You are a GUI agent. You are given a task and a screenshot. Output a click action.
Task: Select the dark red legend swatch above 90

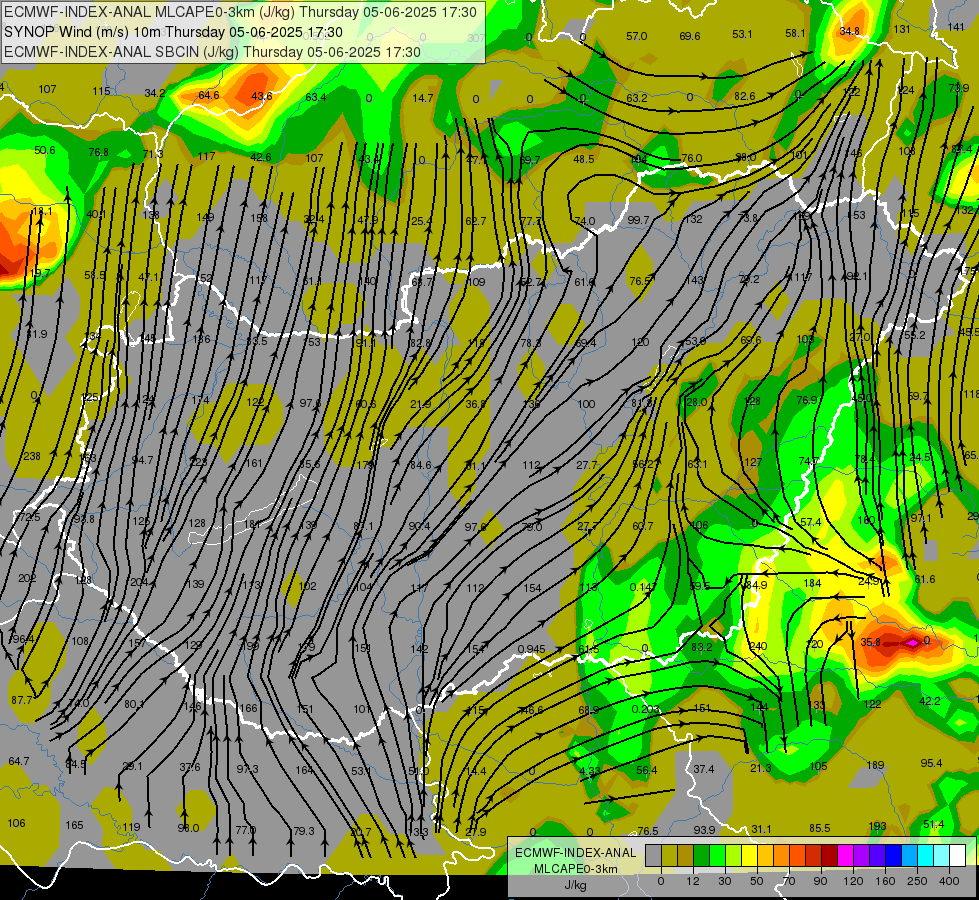click(830, 855)
